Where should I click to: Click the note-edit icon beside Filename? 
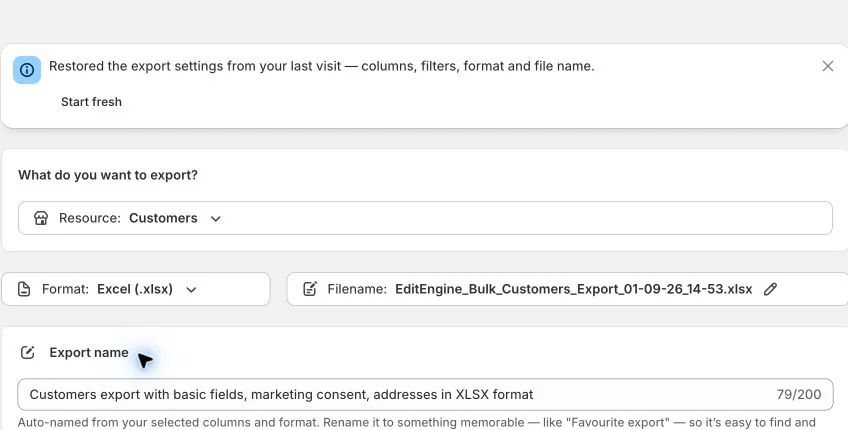(x=310, y=289)
